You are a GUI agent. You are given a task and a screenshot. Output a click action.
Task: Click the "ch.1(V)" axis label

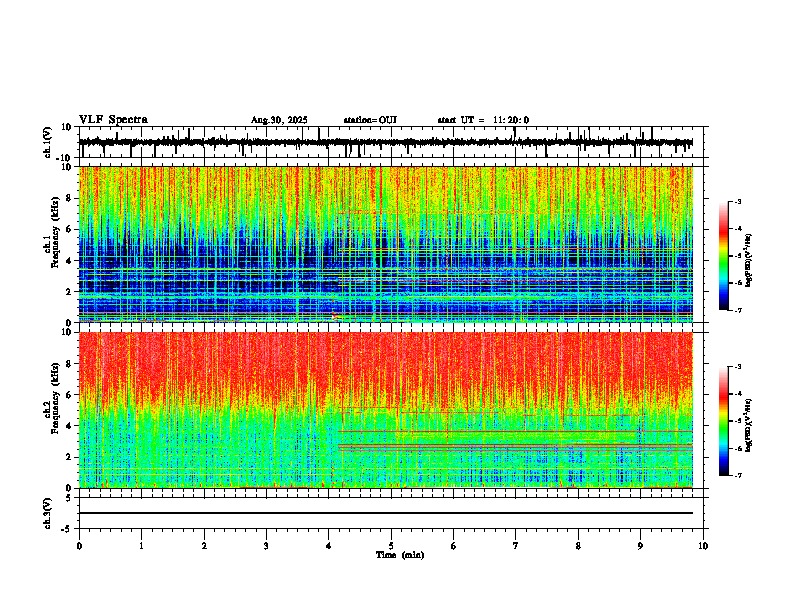tap(48, 142)
